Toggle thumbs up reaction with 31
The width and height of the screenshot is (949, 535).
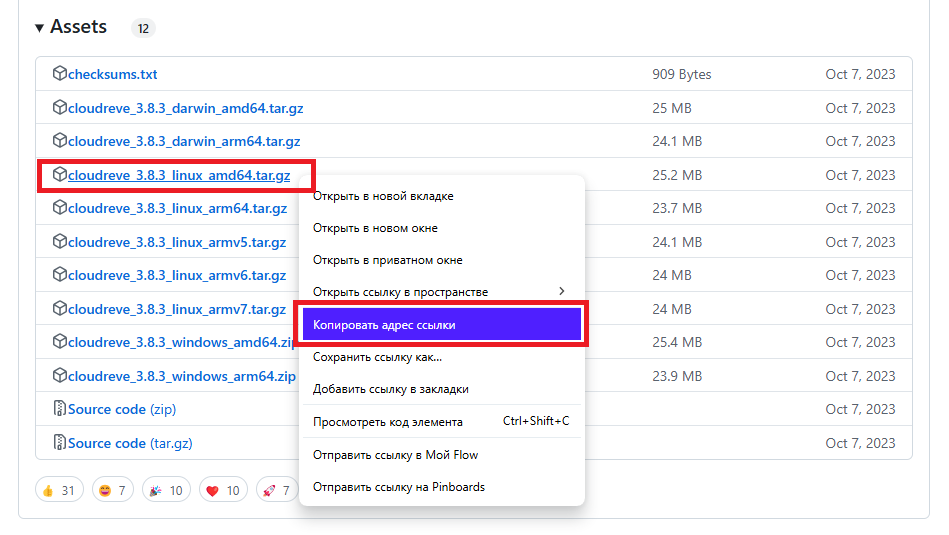pyautogui.click(x=59, y=490)
